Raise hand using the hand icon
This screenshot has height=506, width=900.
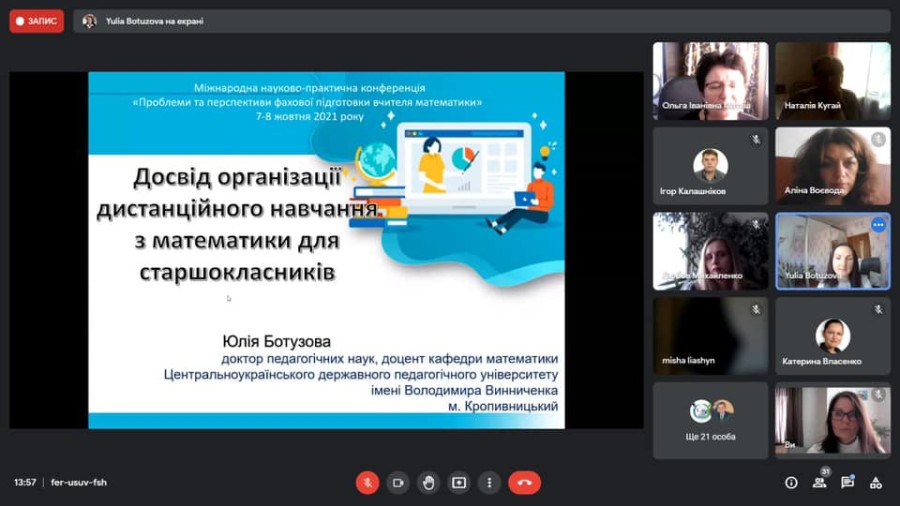coord(428,482)
